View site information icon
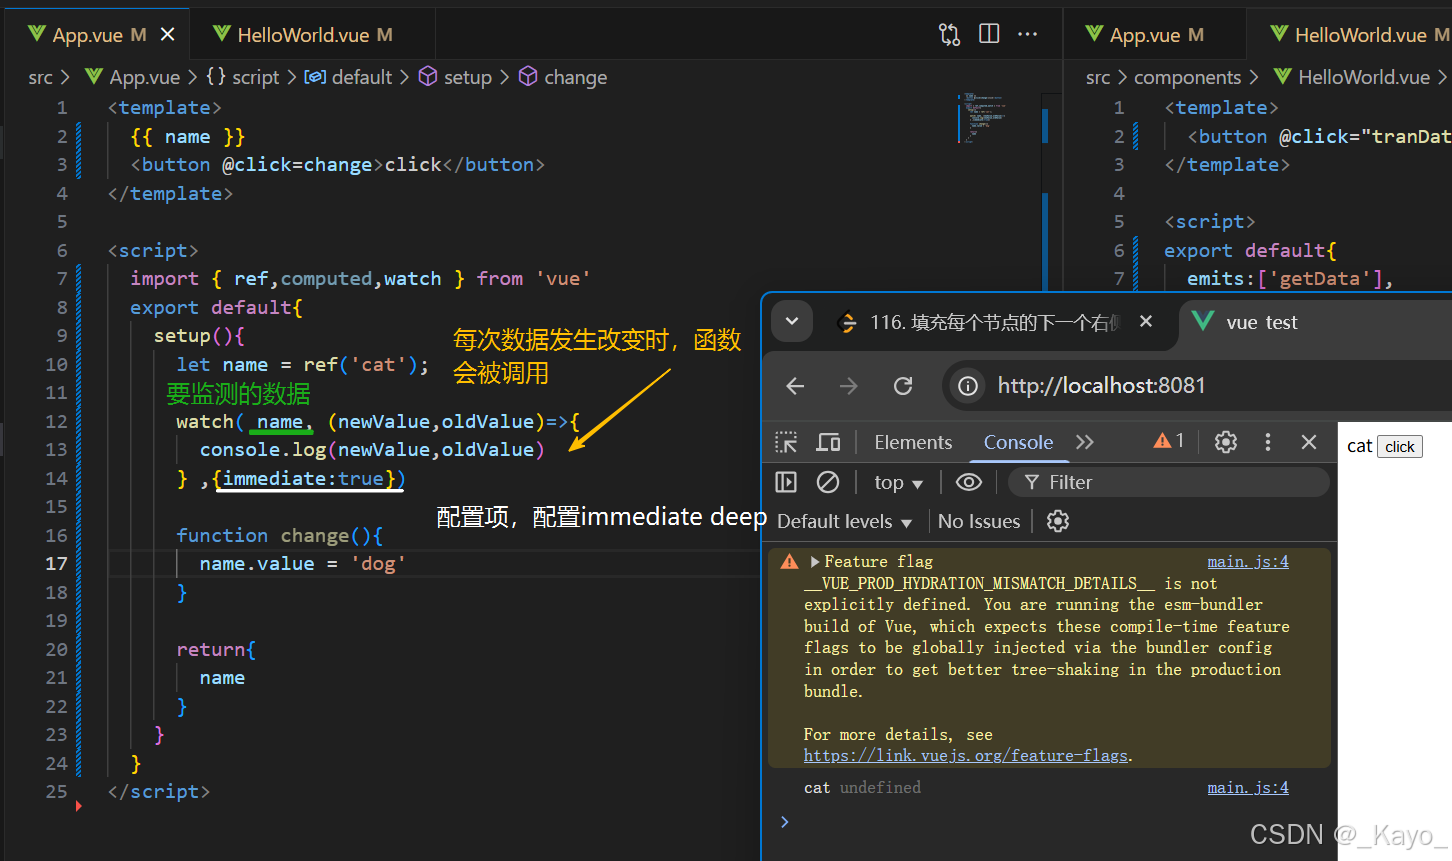 click(x=968, y=386)
